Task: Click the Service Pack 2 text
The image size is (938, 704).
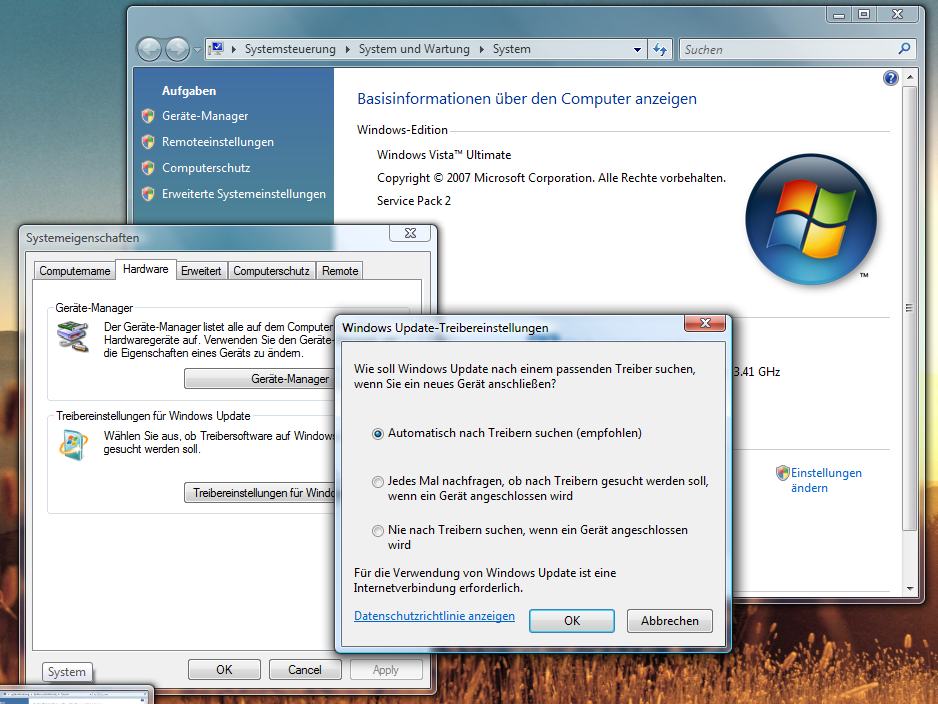Action: point(414,201)
